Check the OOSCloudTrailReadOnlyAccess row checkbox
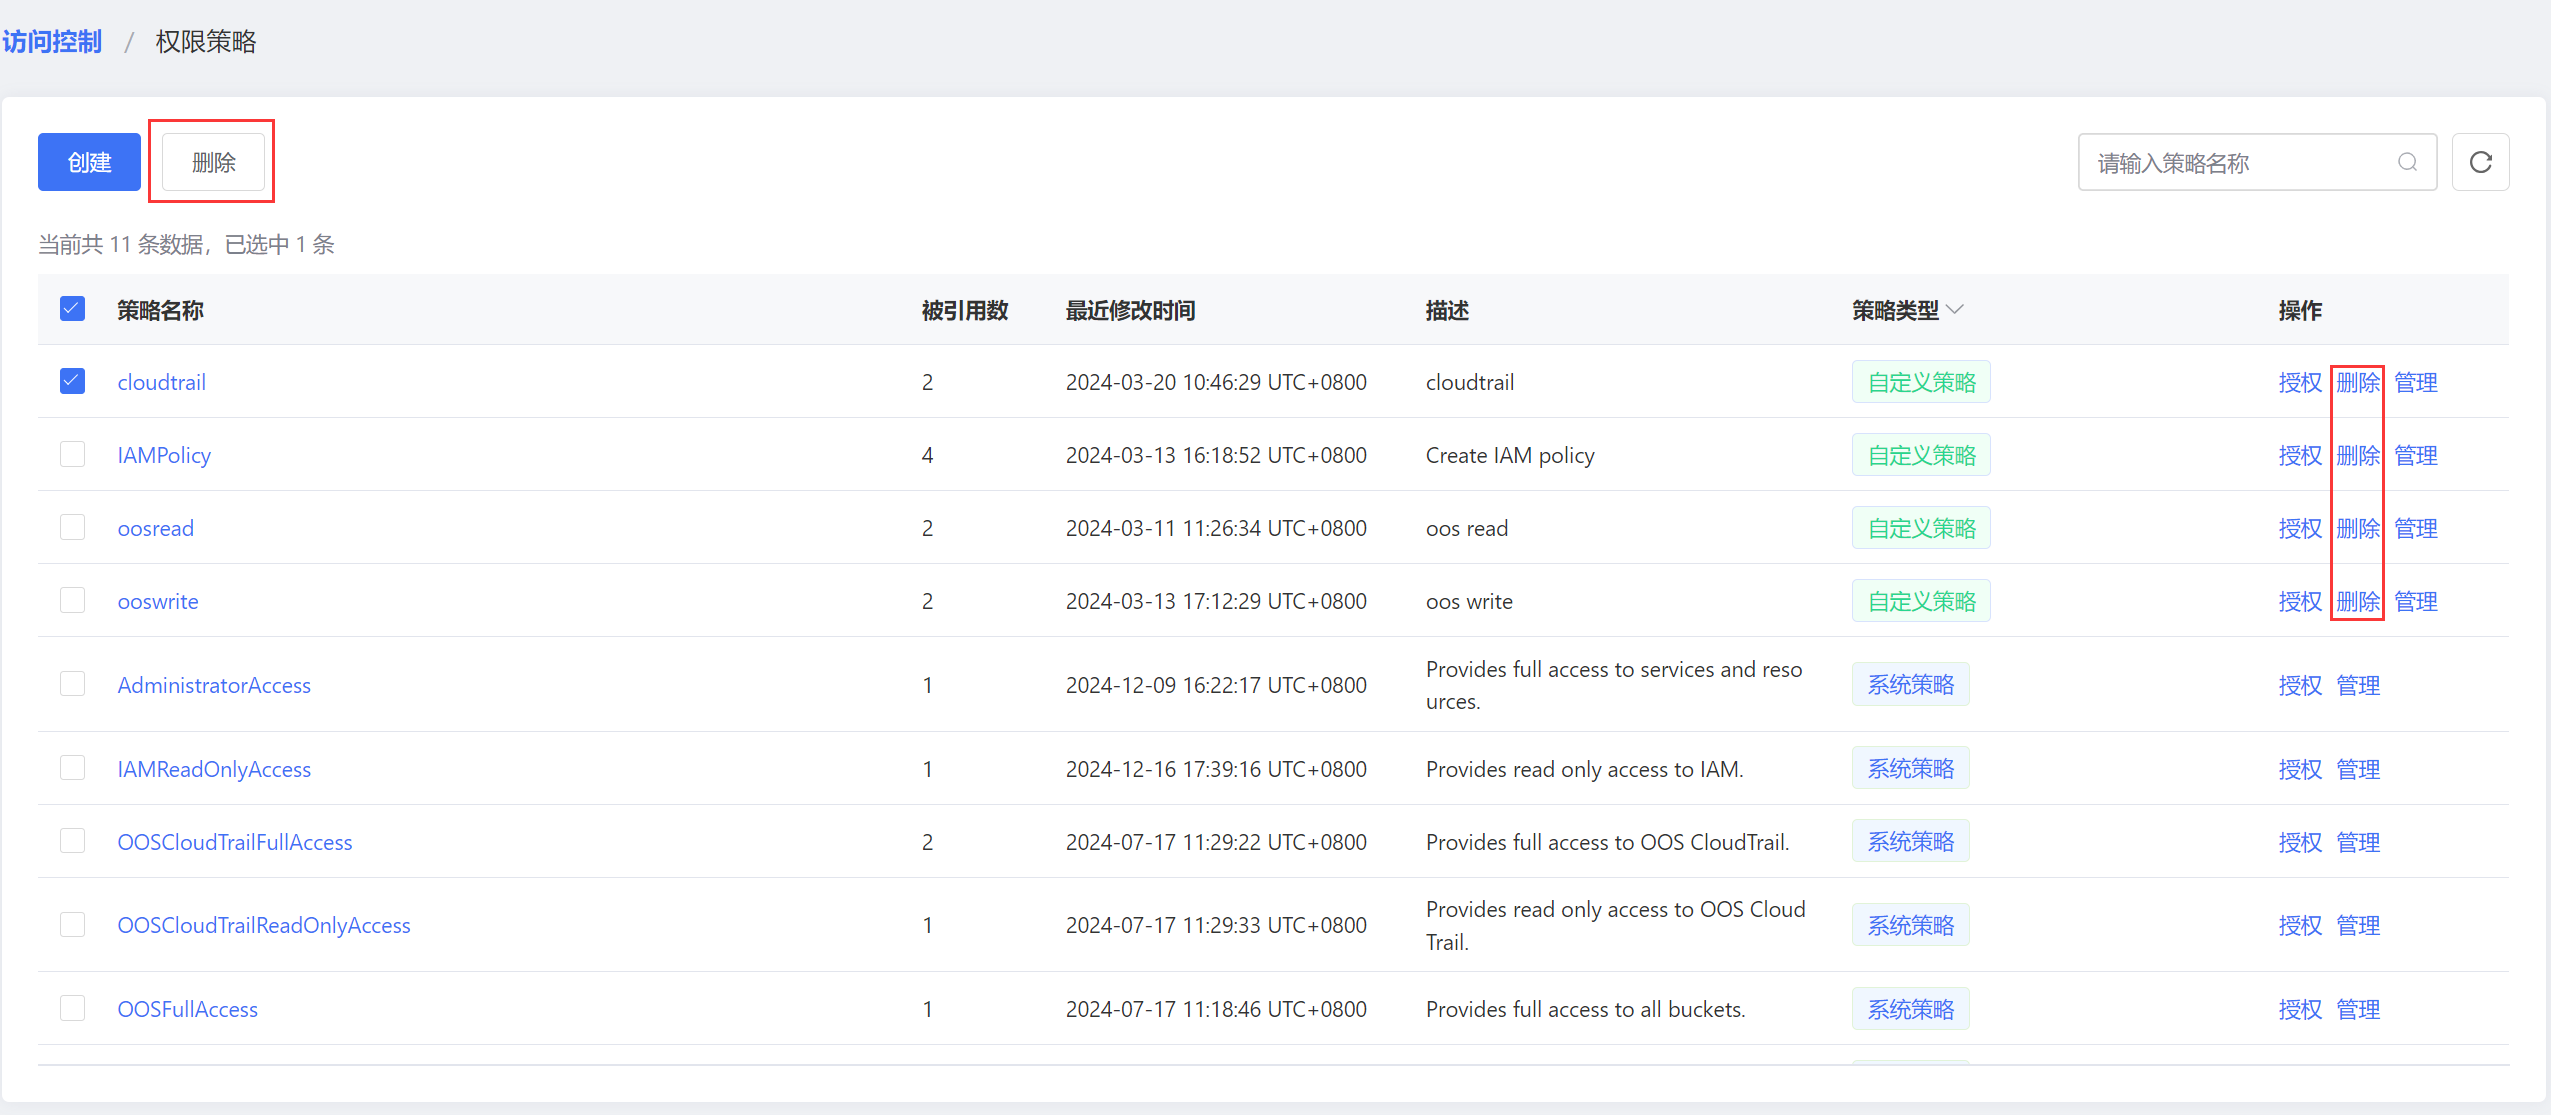2551x1115 pixels. tap(72, 925)
